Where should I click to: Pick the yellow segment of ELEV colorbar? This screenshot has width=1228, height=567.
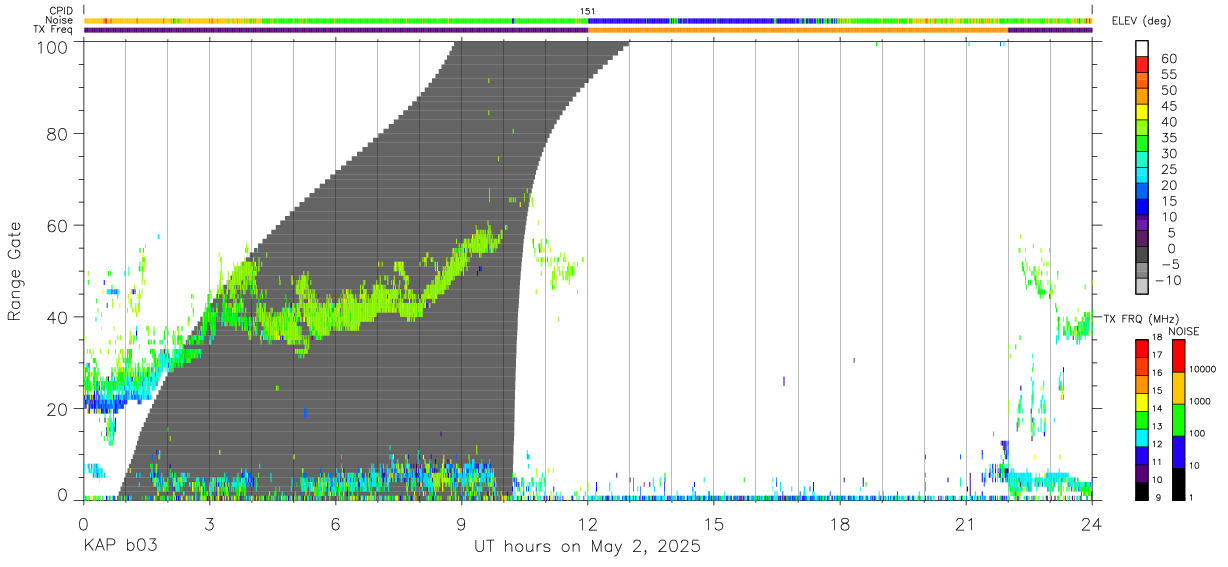[x=1143, y=112]
